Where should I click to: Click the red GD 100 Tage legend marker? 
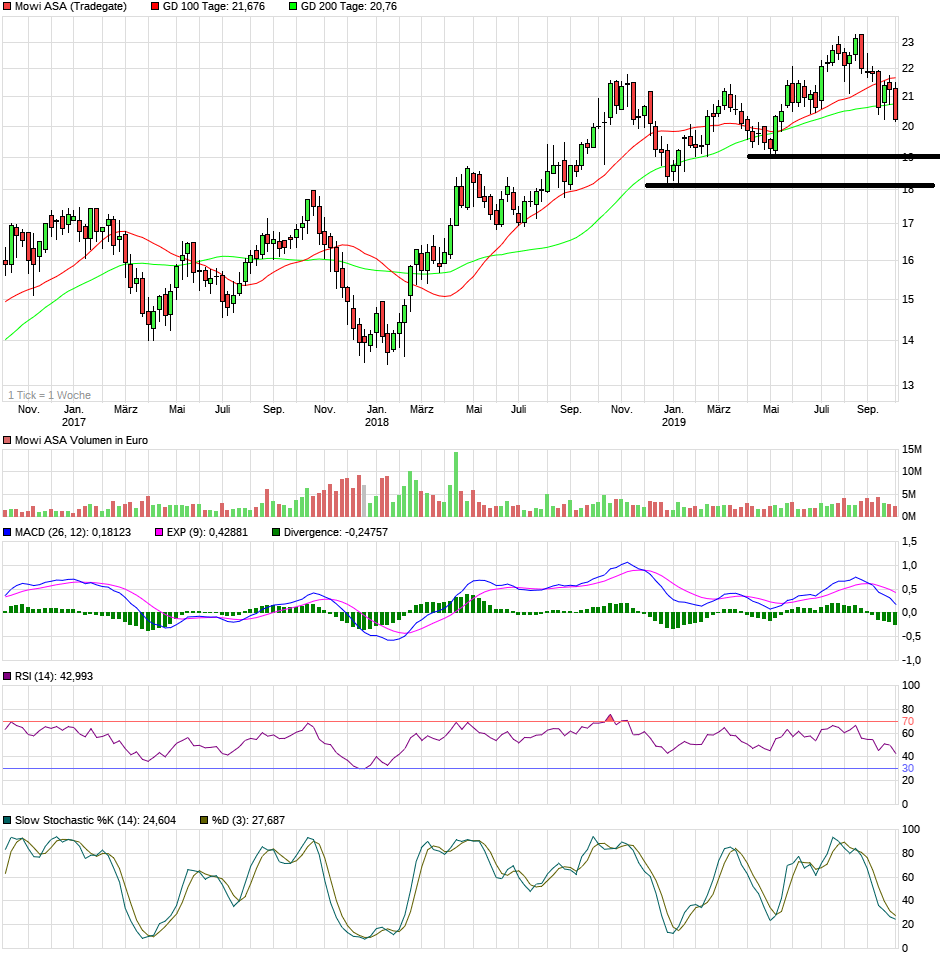coord(155,7)
